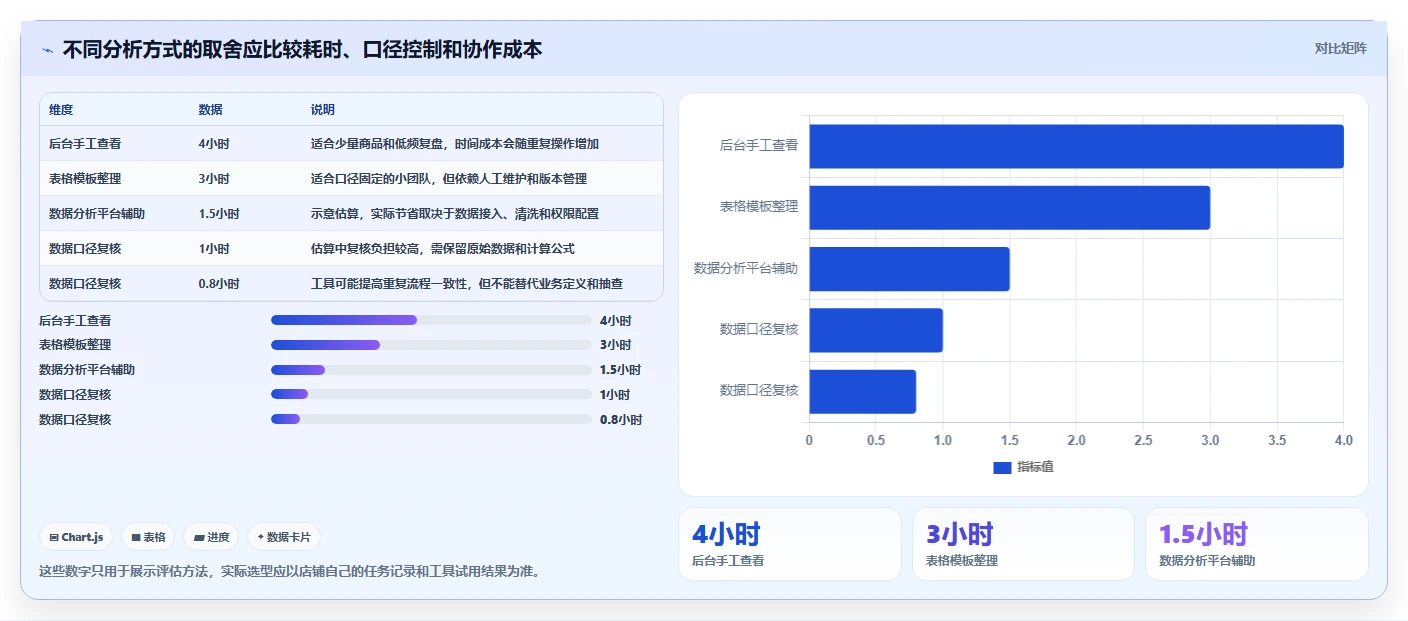Viewport: 1408px width, 621px height.
Task: Click the chart bar ending at 1.0
Action: pyautogui.click(x=876, y=330)
